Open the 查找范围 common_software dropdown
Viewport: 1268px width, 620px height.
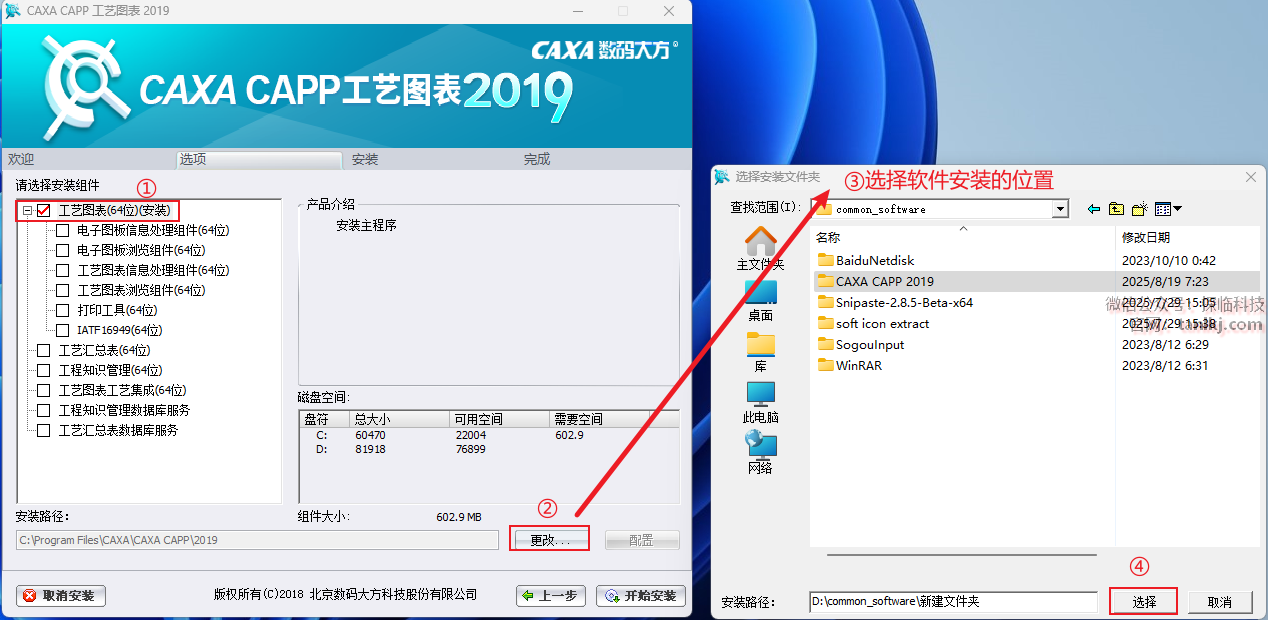coord(1060,209)
